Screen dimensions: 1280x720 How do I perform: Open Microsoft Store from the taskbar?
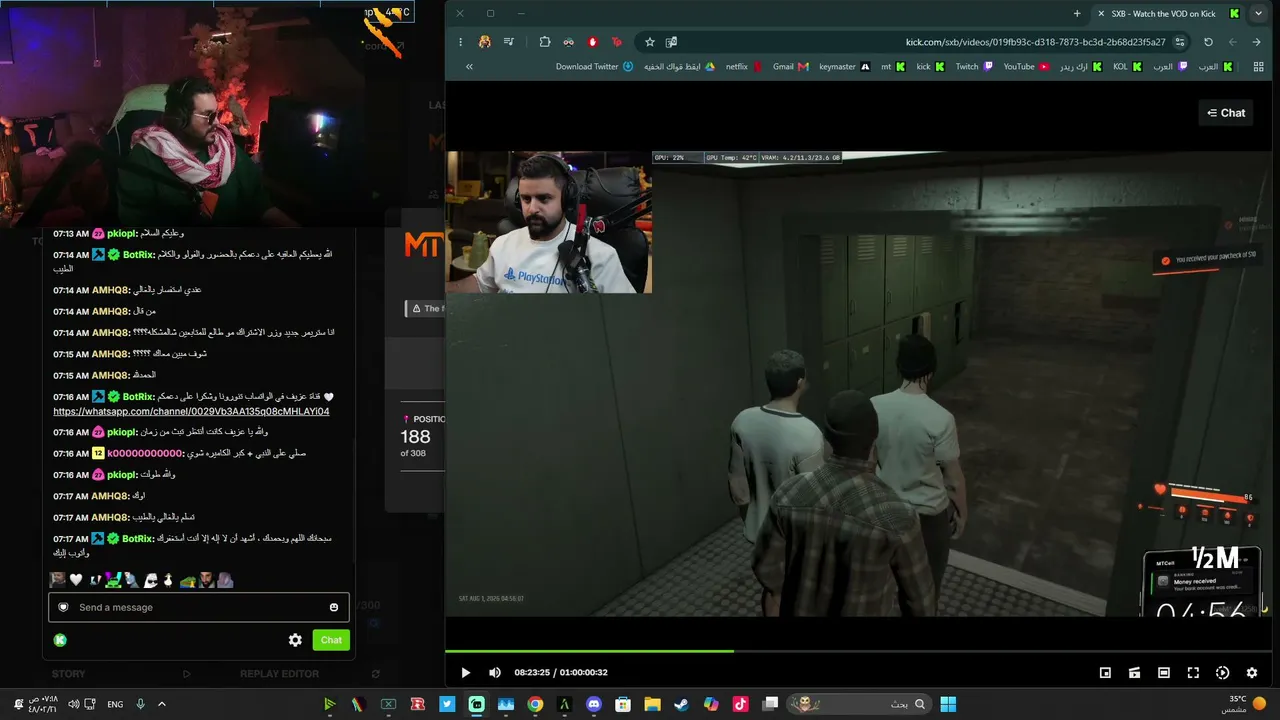(x=623, y=704)
